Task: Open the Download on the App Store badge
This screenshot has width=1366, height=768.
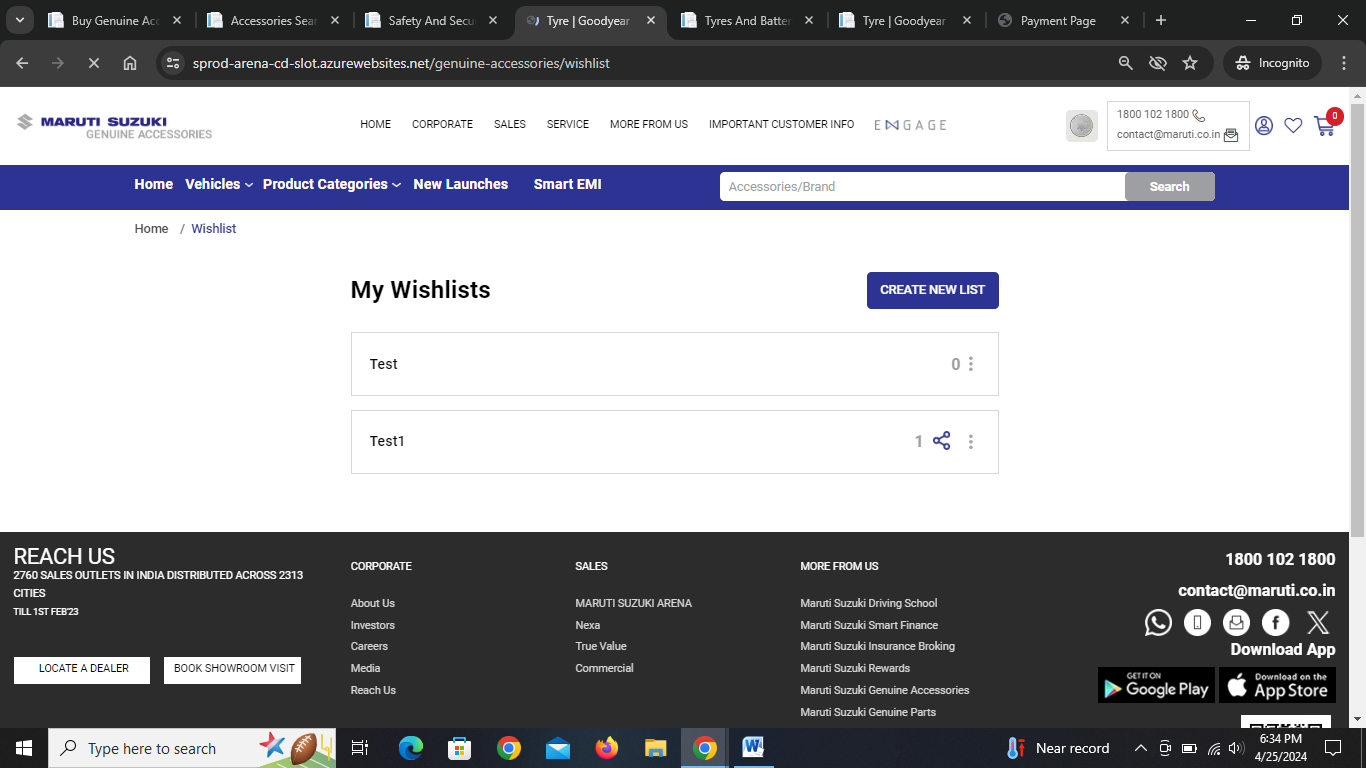Action: [x=1277, y=686]
